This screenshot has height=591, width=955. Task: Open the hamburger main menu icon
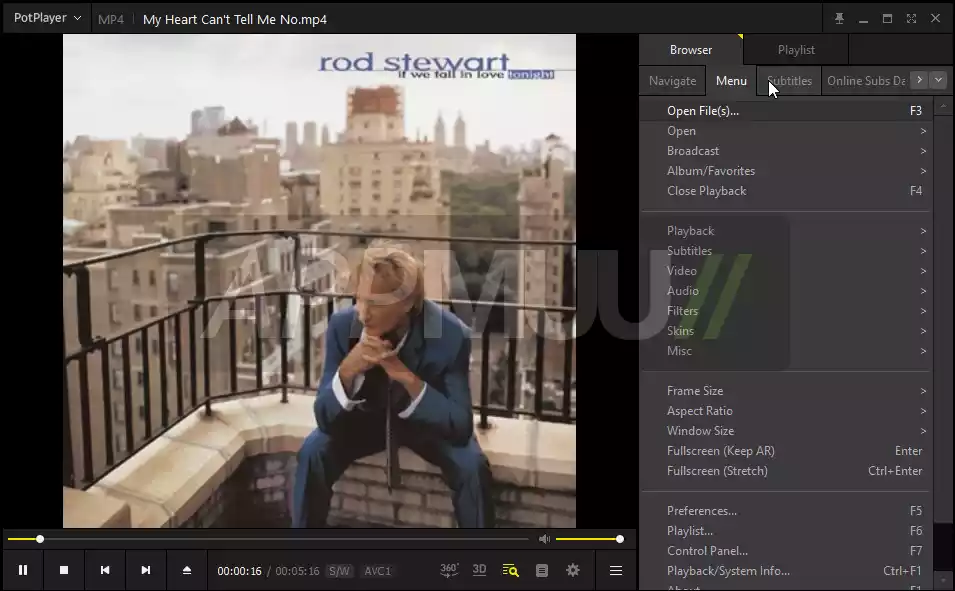point(616,570)
